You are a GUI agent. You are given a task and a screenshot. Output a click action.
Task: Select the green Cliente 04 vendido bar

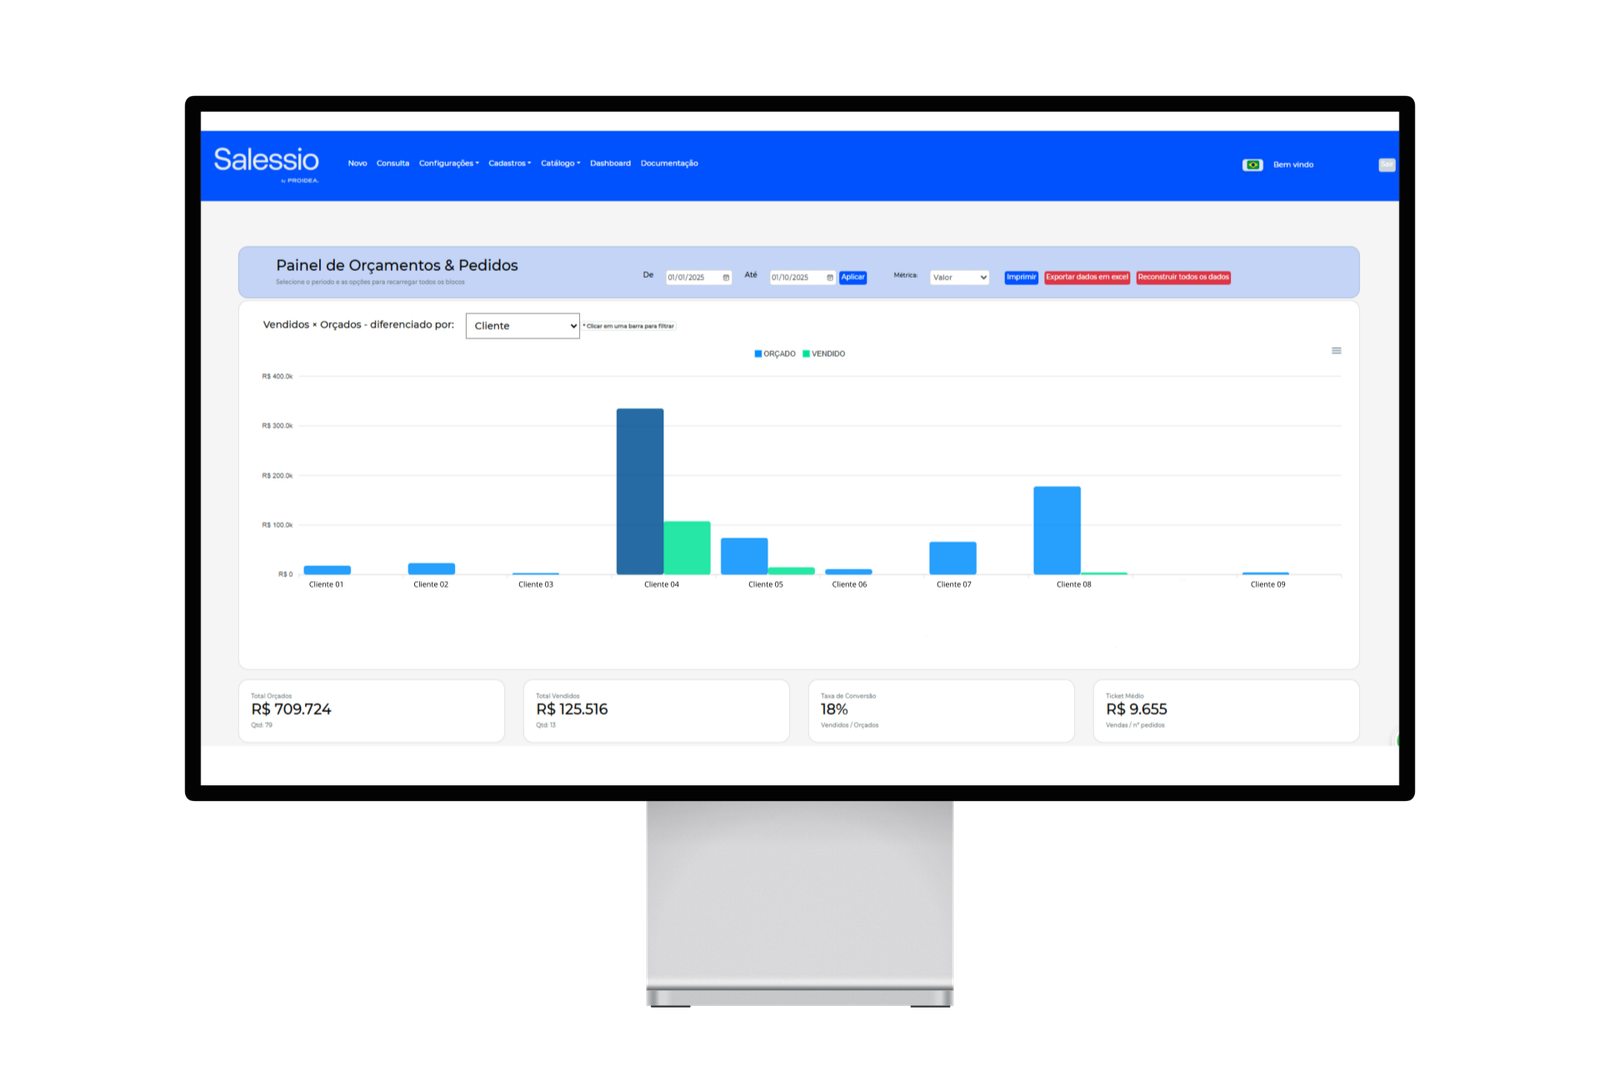(687, 548)
